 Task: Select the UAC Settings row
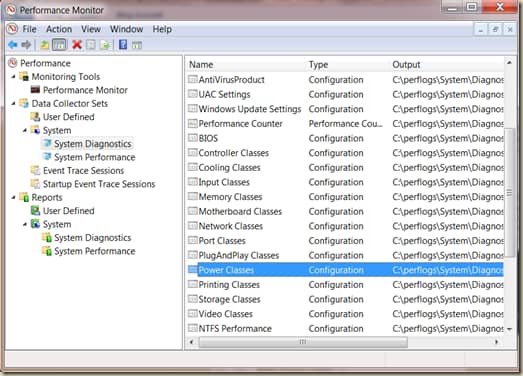pyautogui.click(x=346, y=94)
